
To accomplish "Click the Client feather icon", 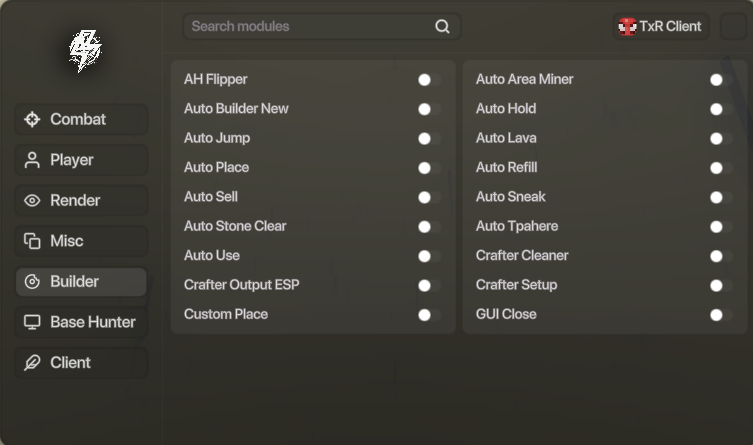I will 32,362.
